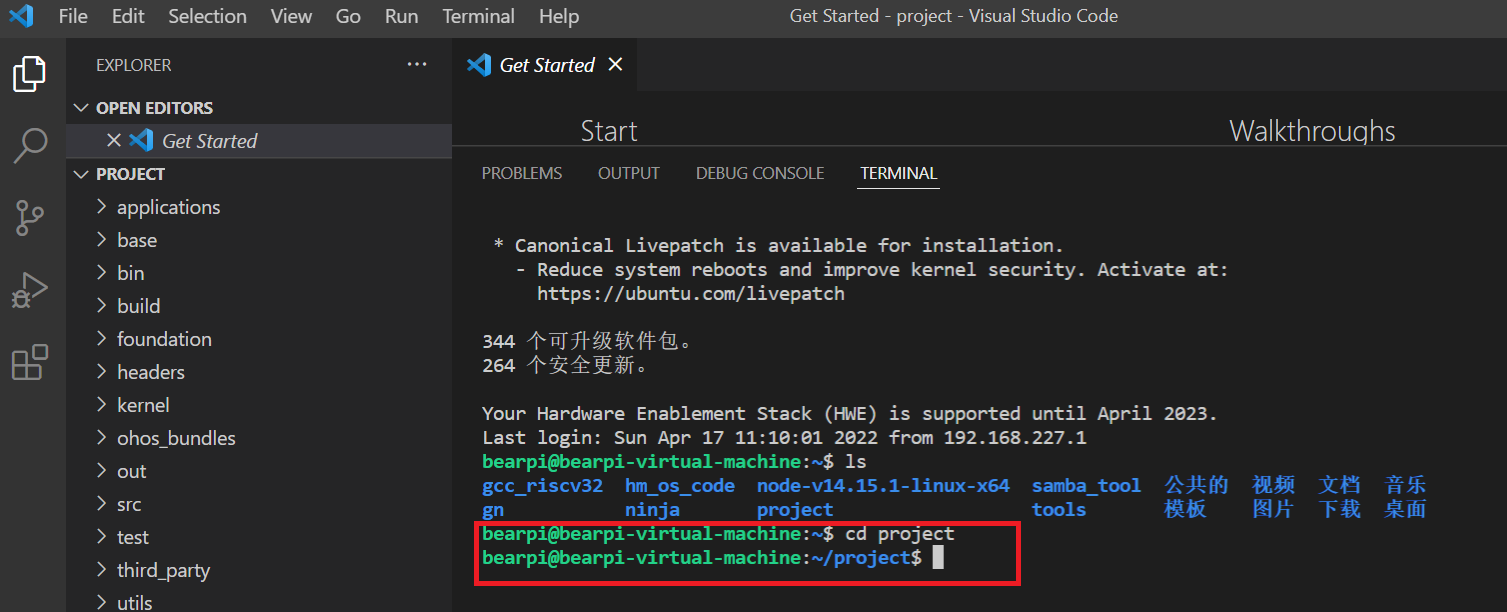This screenshot has height=612, width=1507.
Task: Click the Walkthroughs heading
Action: 1312,131
